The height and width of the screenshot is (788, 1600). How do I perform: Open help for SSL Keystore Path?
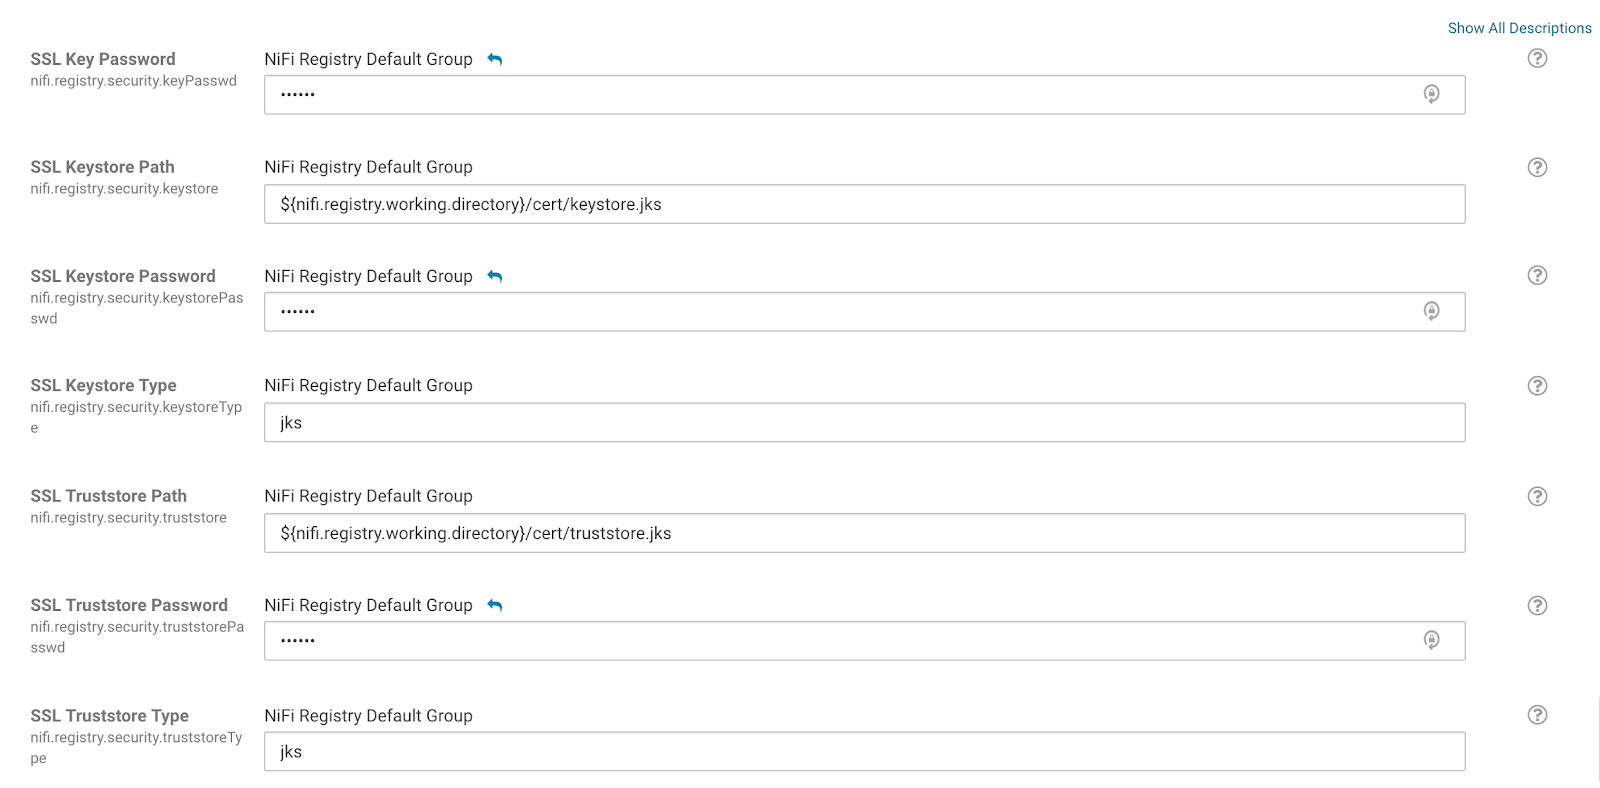(1537, 168)
